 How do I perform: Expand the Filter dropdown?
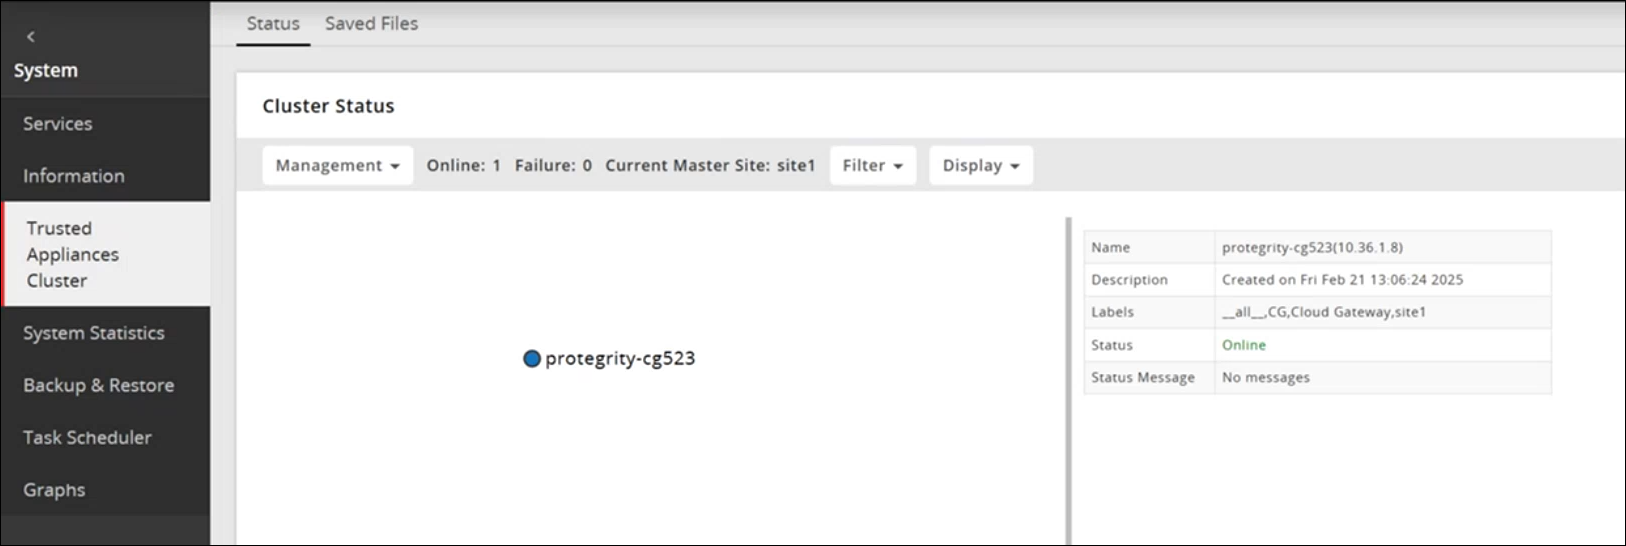point(872,165)
